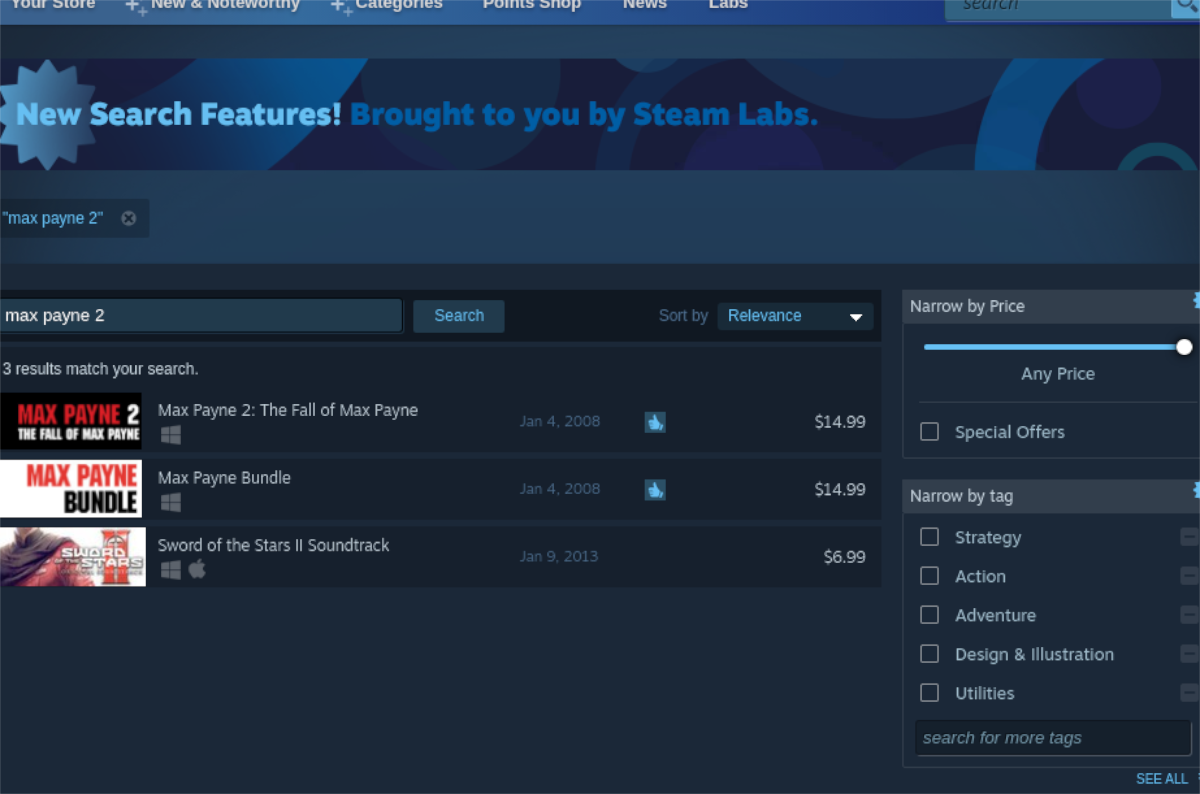The image size is (1200, 794).
Task: Remove the "max payne 2" search term tag
Action: click(x=128, y=218)
